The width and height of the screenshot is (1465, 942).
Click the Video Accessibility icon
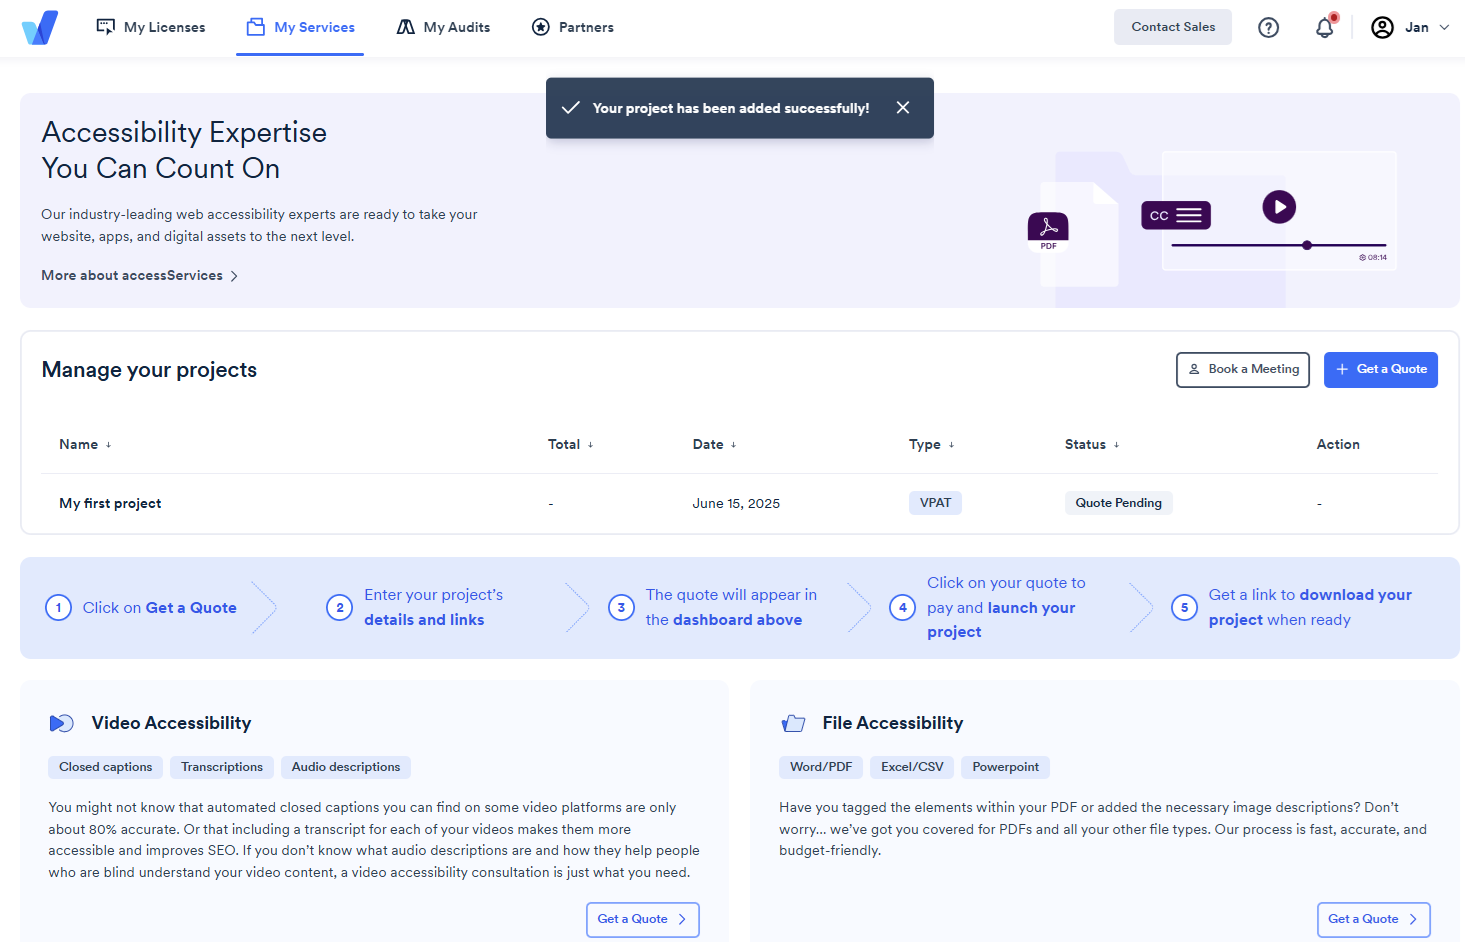click(x=61, y=723)
